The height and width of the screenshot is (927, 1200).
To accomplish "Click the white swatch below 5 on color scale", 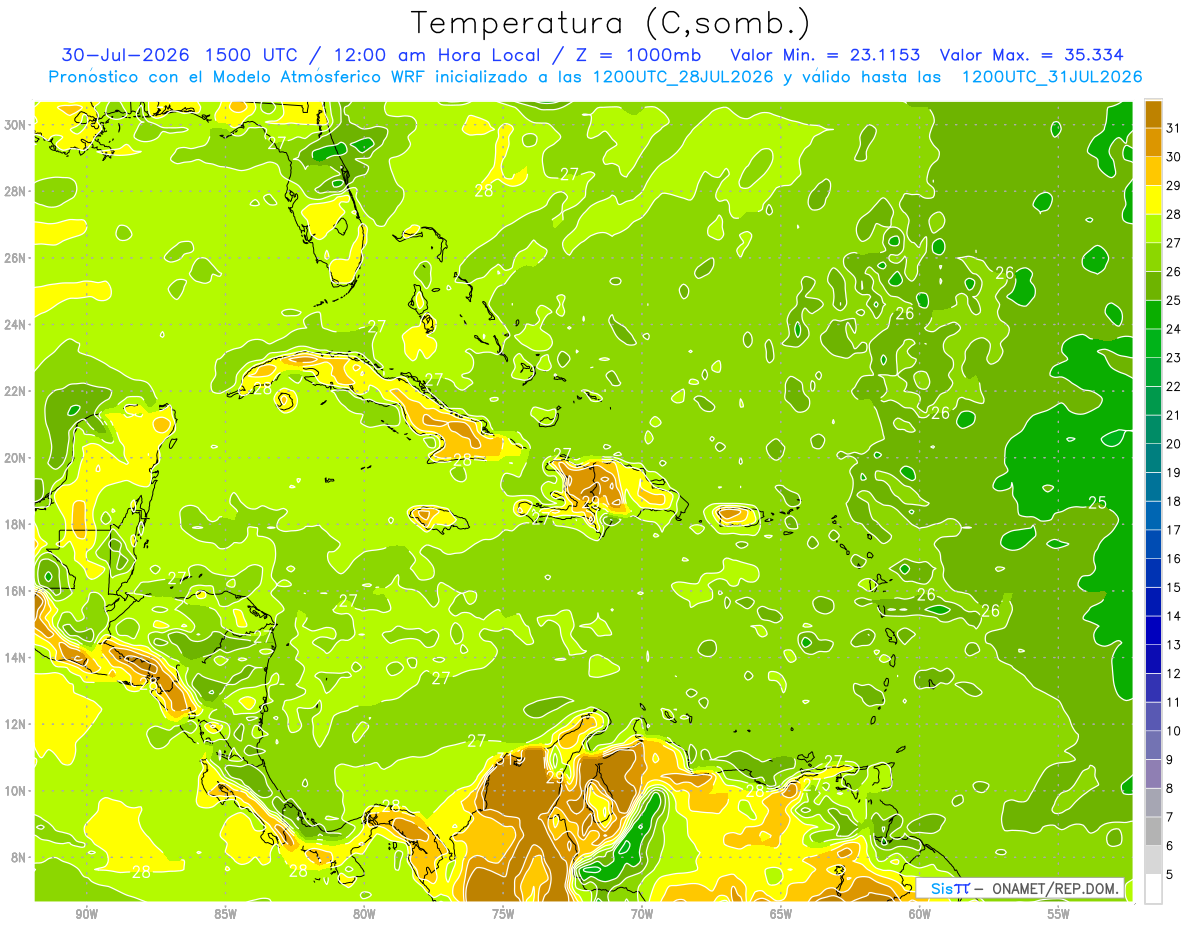I will (x=1153, y=888).
